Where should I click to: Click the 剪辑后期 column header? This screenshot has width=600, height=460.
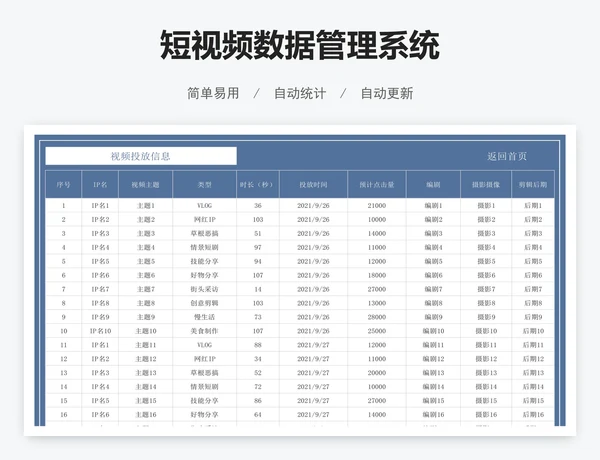(x=533, y=184)
